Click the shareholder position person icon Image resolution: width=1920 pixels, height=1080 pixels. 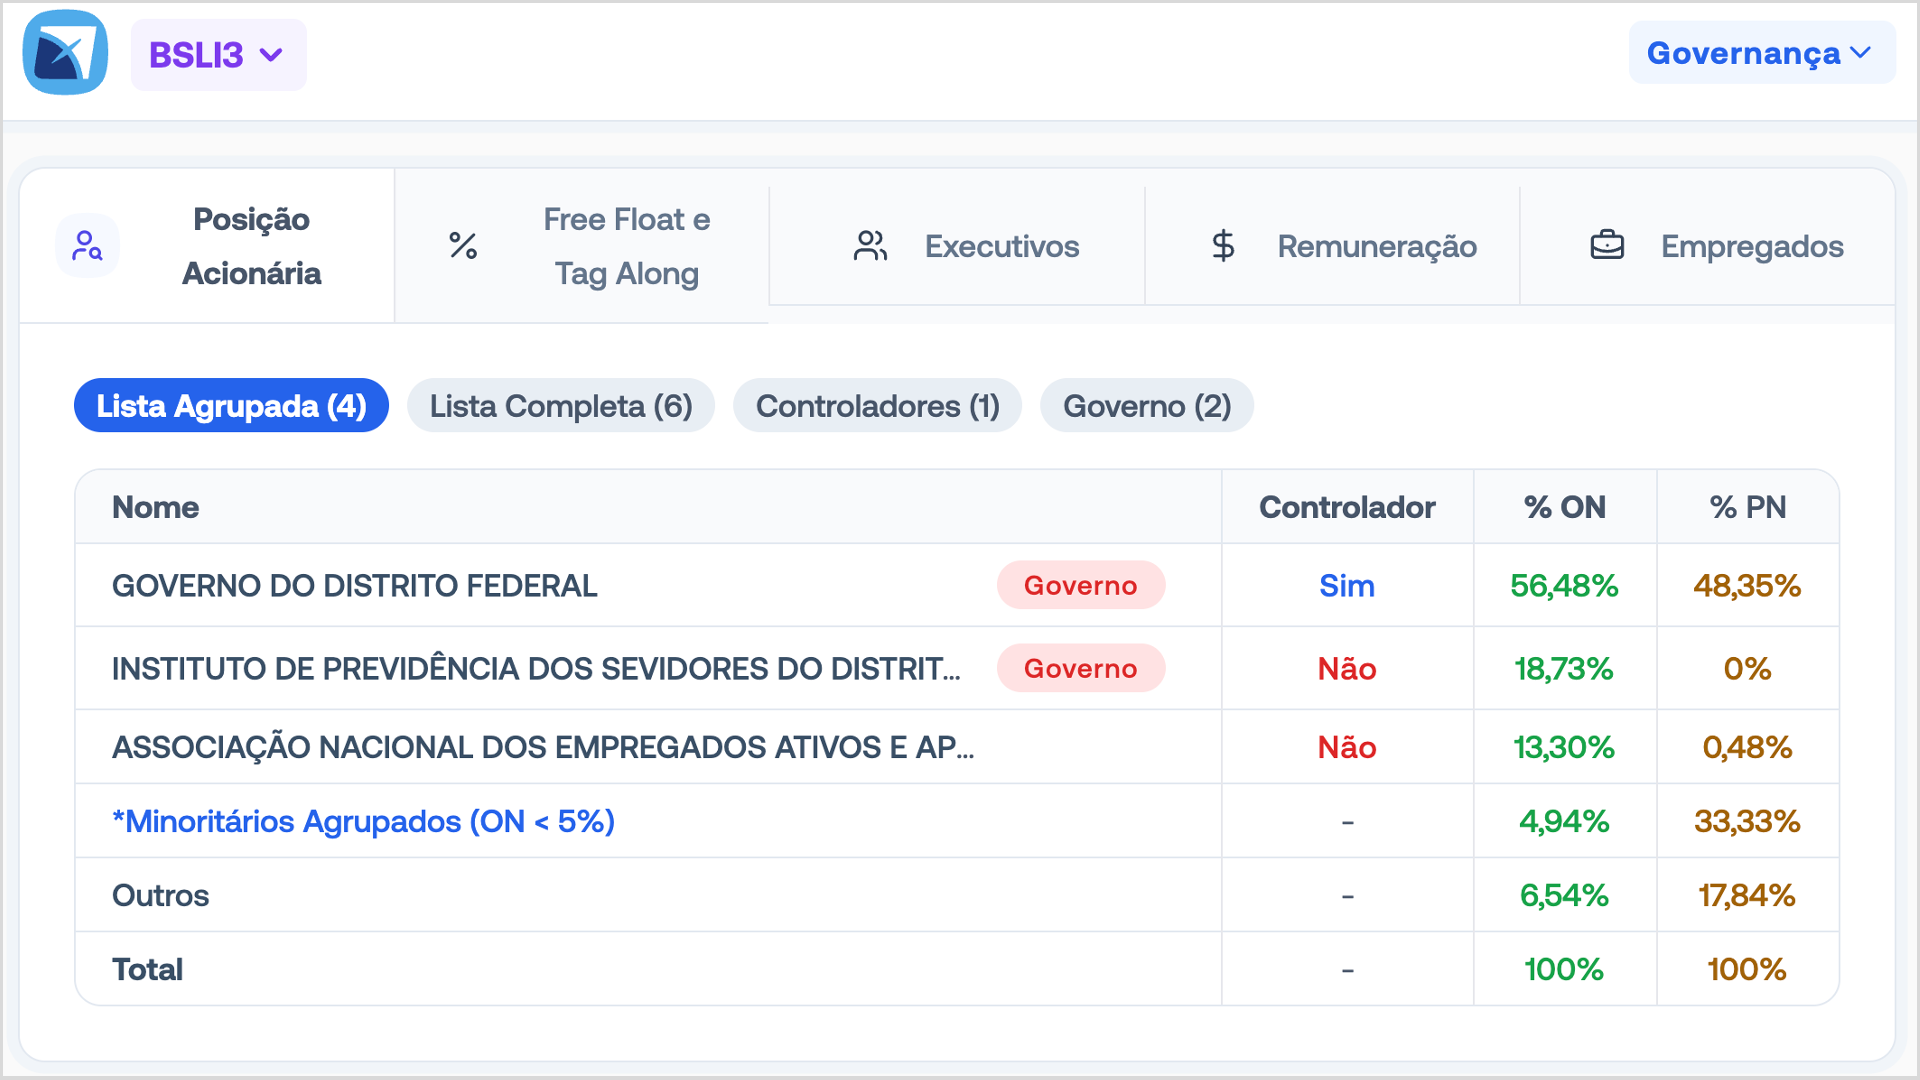[87, 246]
